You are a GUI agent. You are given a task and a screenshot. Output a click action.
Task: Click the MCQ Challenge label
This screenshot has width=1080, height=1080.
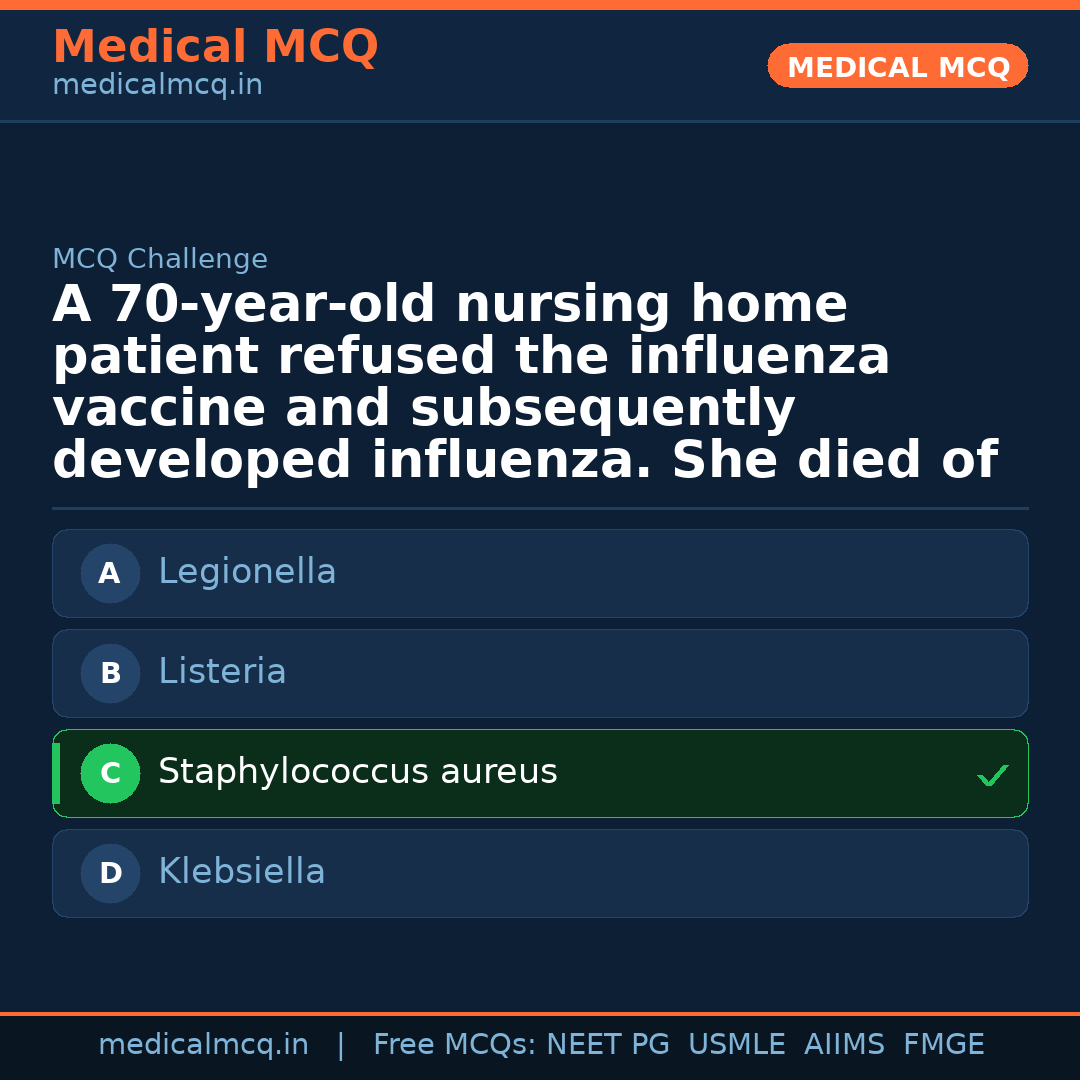[160, 260]
